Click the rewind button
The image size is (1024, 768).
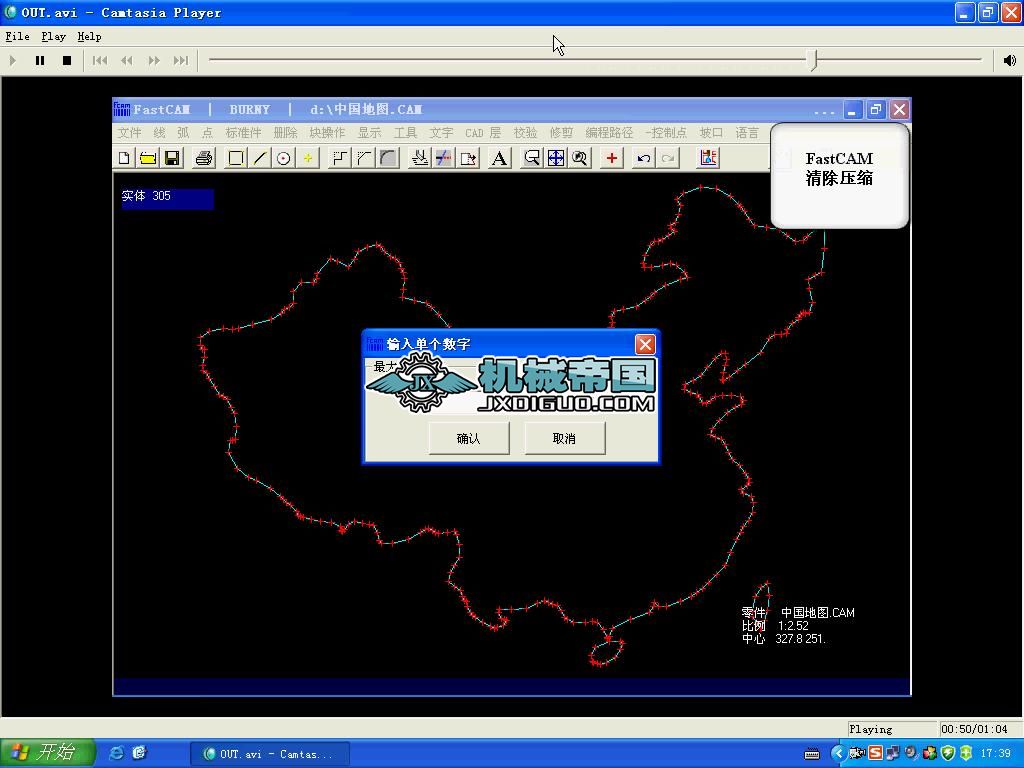coord(127,60)
